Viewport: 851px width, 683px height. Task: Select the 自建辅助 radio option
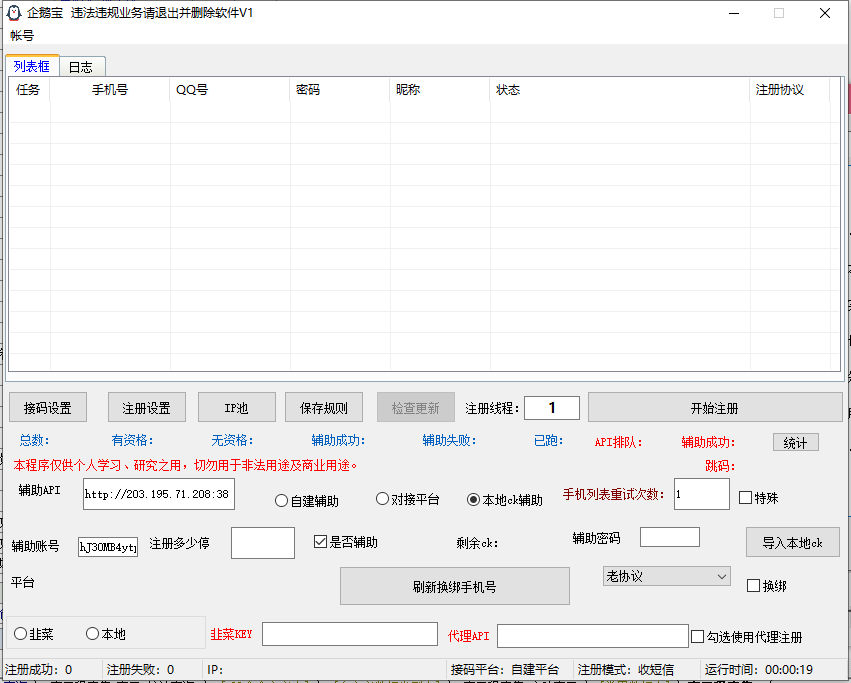pyautogui.click(x=281, y=501)
